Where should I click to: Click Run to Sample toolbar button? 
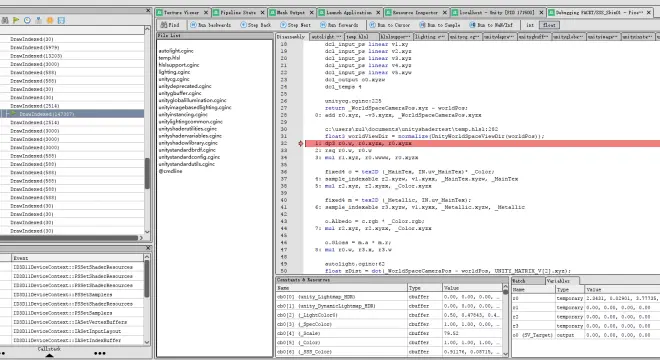439,25
